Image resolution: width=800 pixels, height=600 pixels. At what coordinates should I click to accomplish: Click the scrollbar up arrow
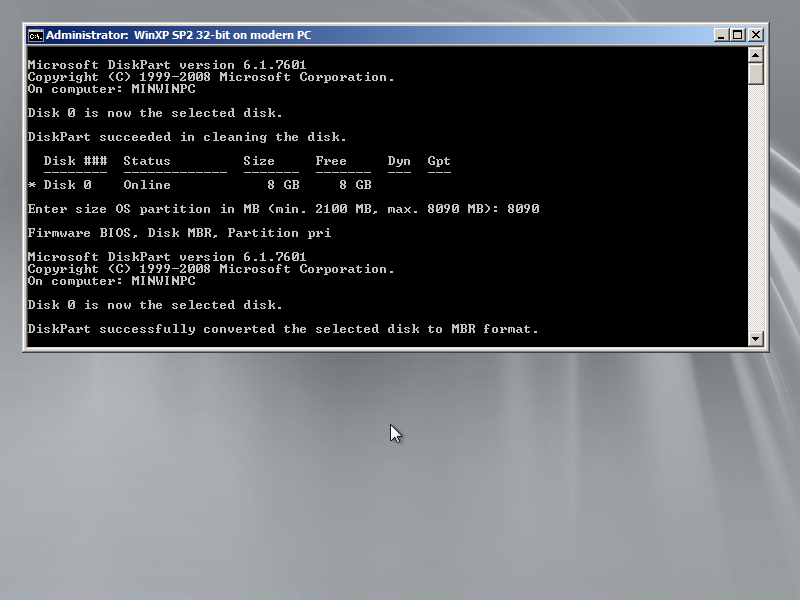click(756, 55)
